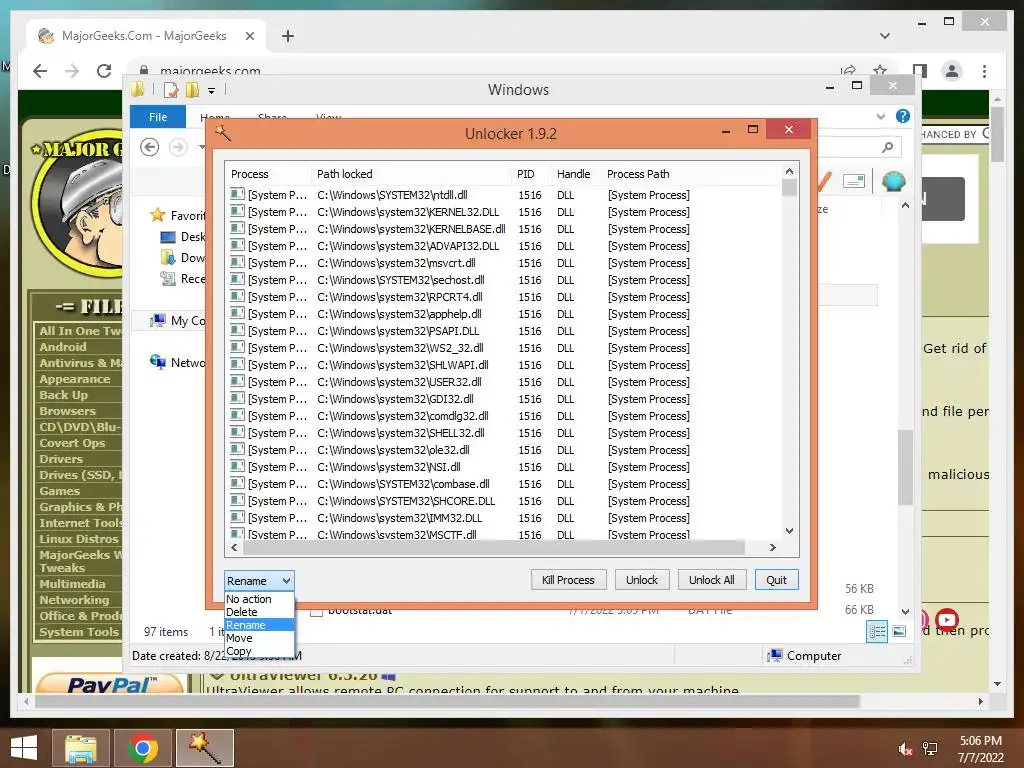The height and width of the screenshot is (768, 1024).
Task: Open File Explorer from taskbar
Action: coord(80,748)
